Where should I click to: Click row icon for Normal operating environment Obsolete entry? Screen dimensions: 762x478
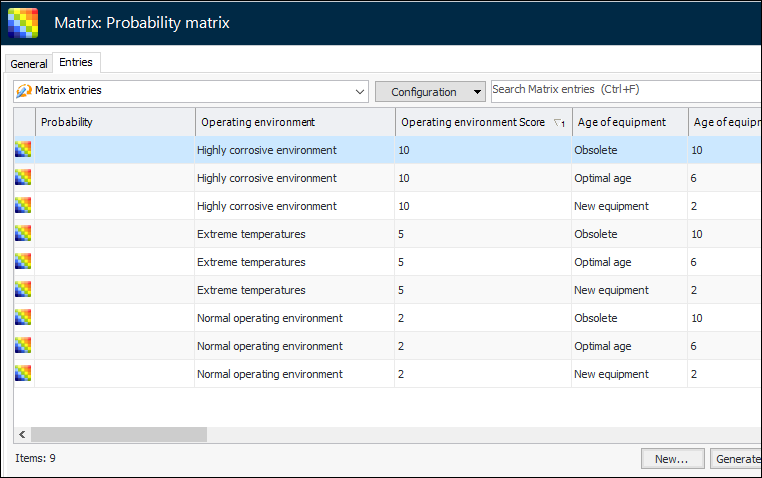tap(23, 318)
